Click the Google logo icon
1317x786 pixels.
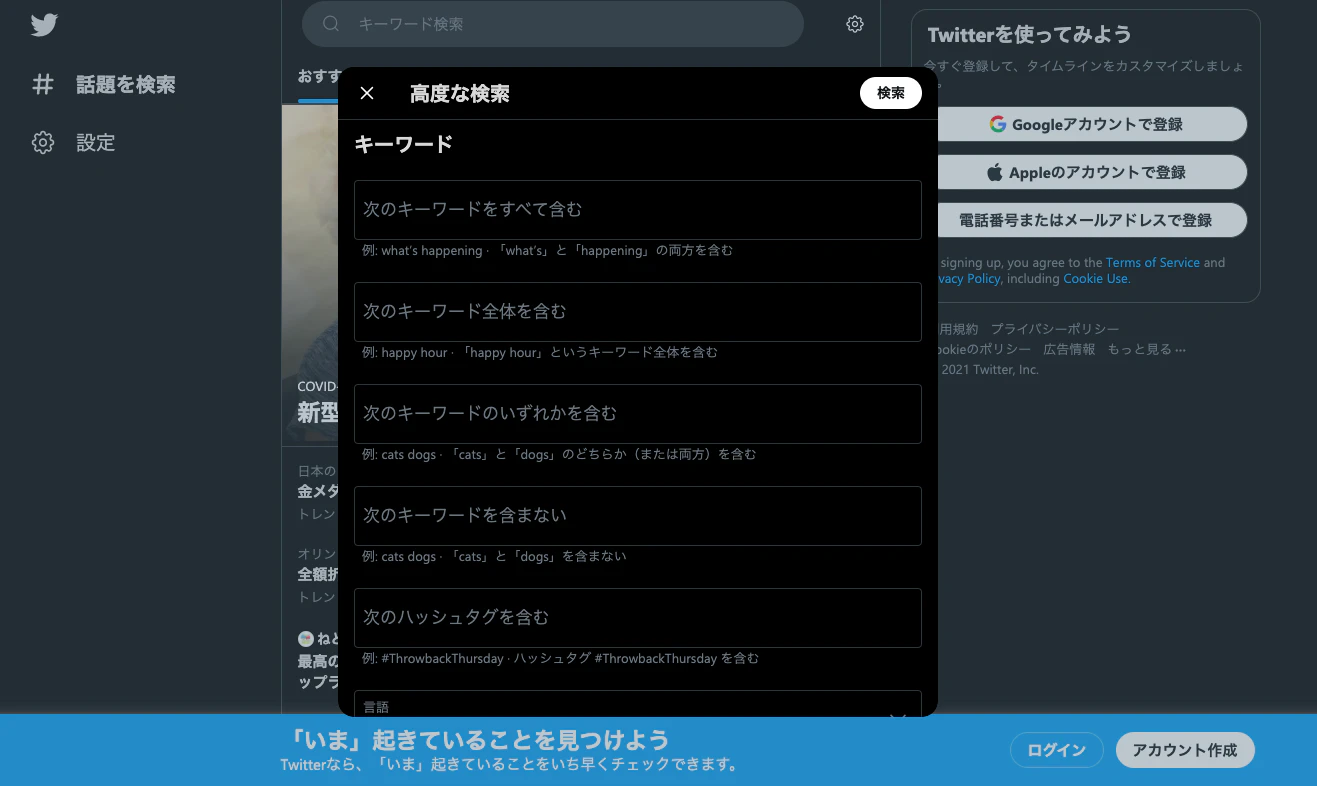(997, 124)
